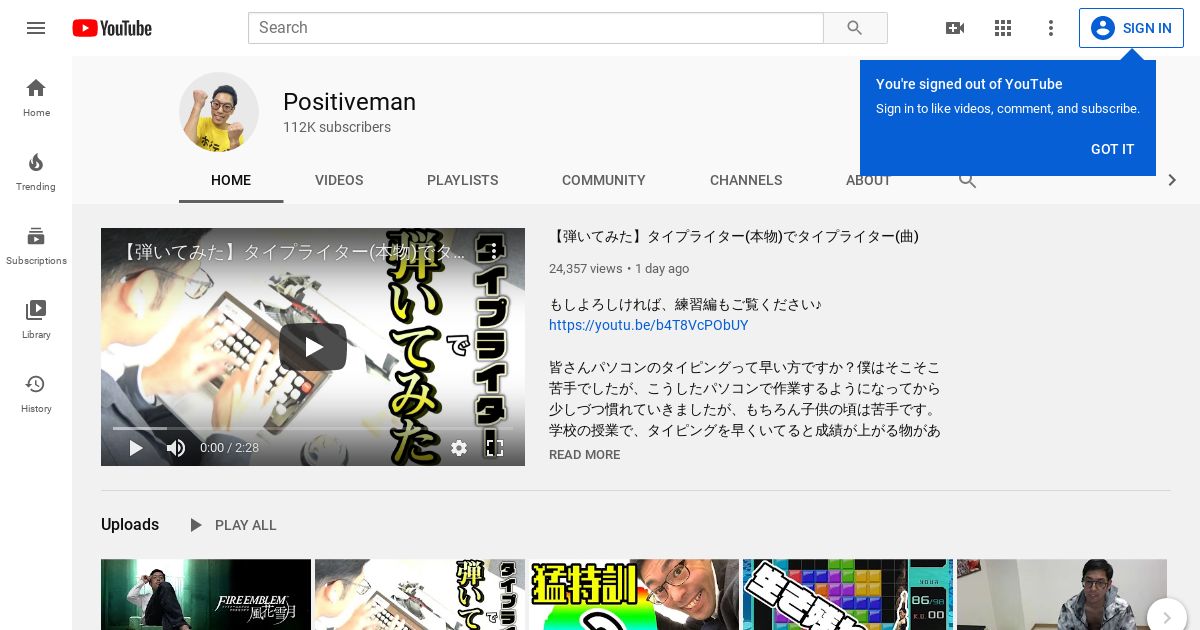This screenshot has width=1200, height=630.
Task: Click the YouTube logo
Action: point(112,28)
